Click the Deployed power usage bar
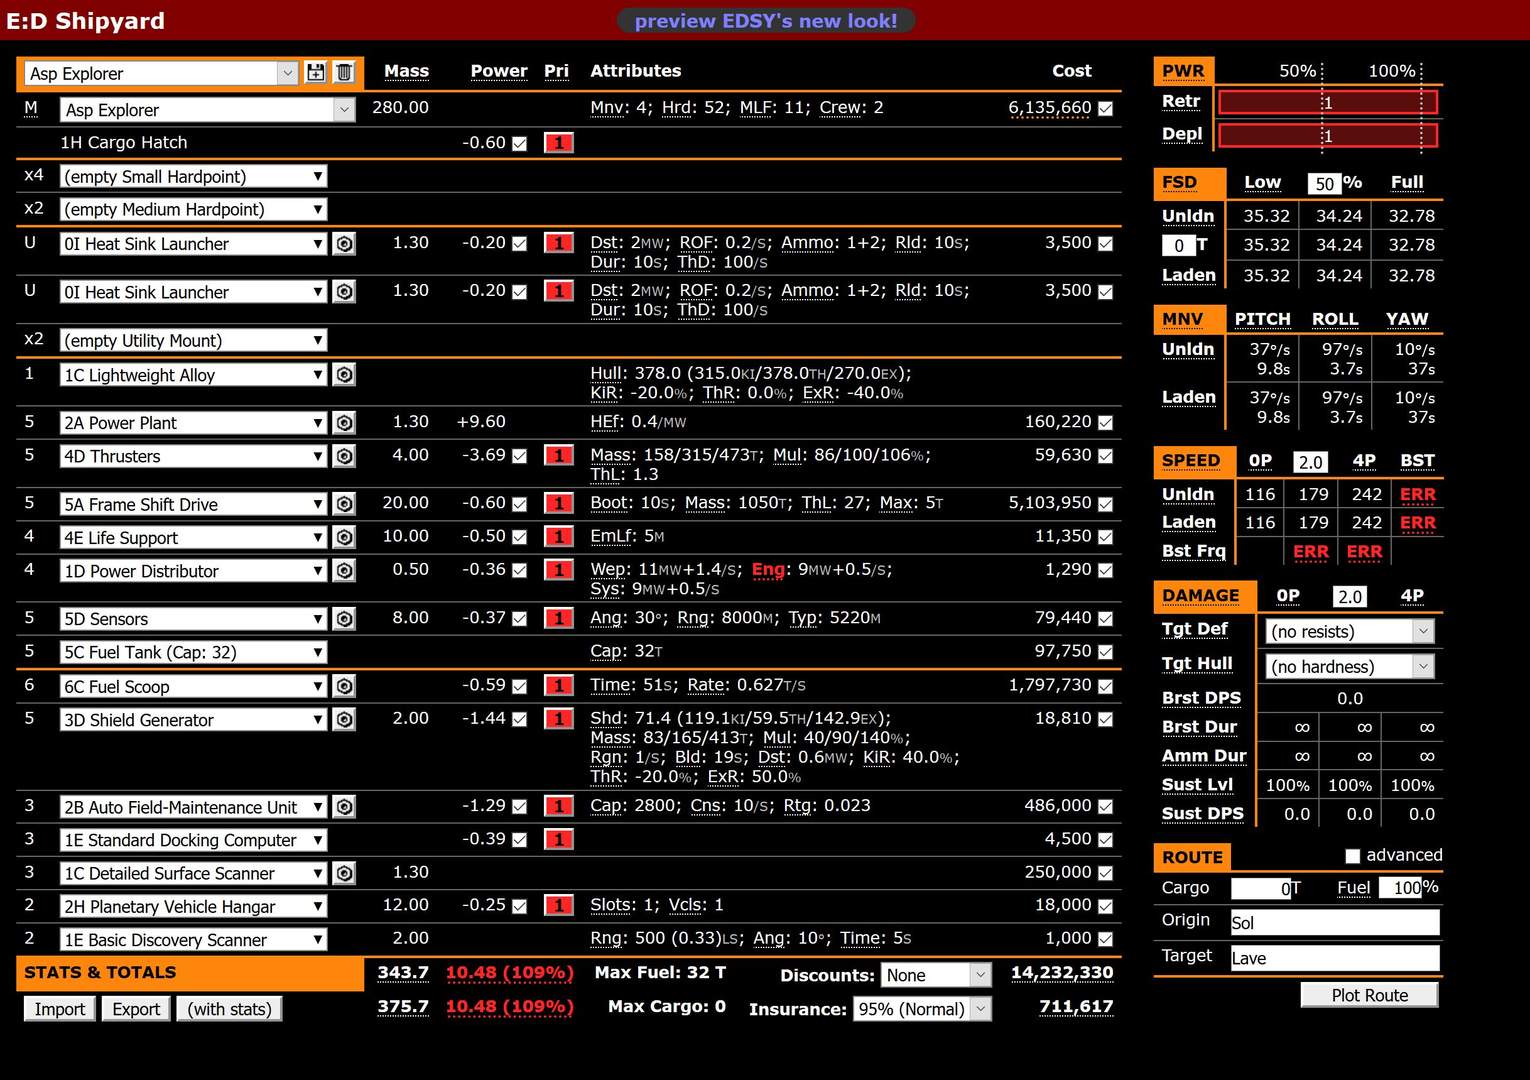1530x1080 pixels. tap(1328, 135)
